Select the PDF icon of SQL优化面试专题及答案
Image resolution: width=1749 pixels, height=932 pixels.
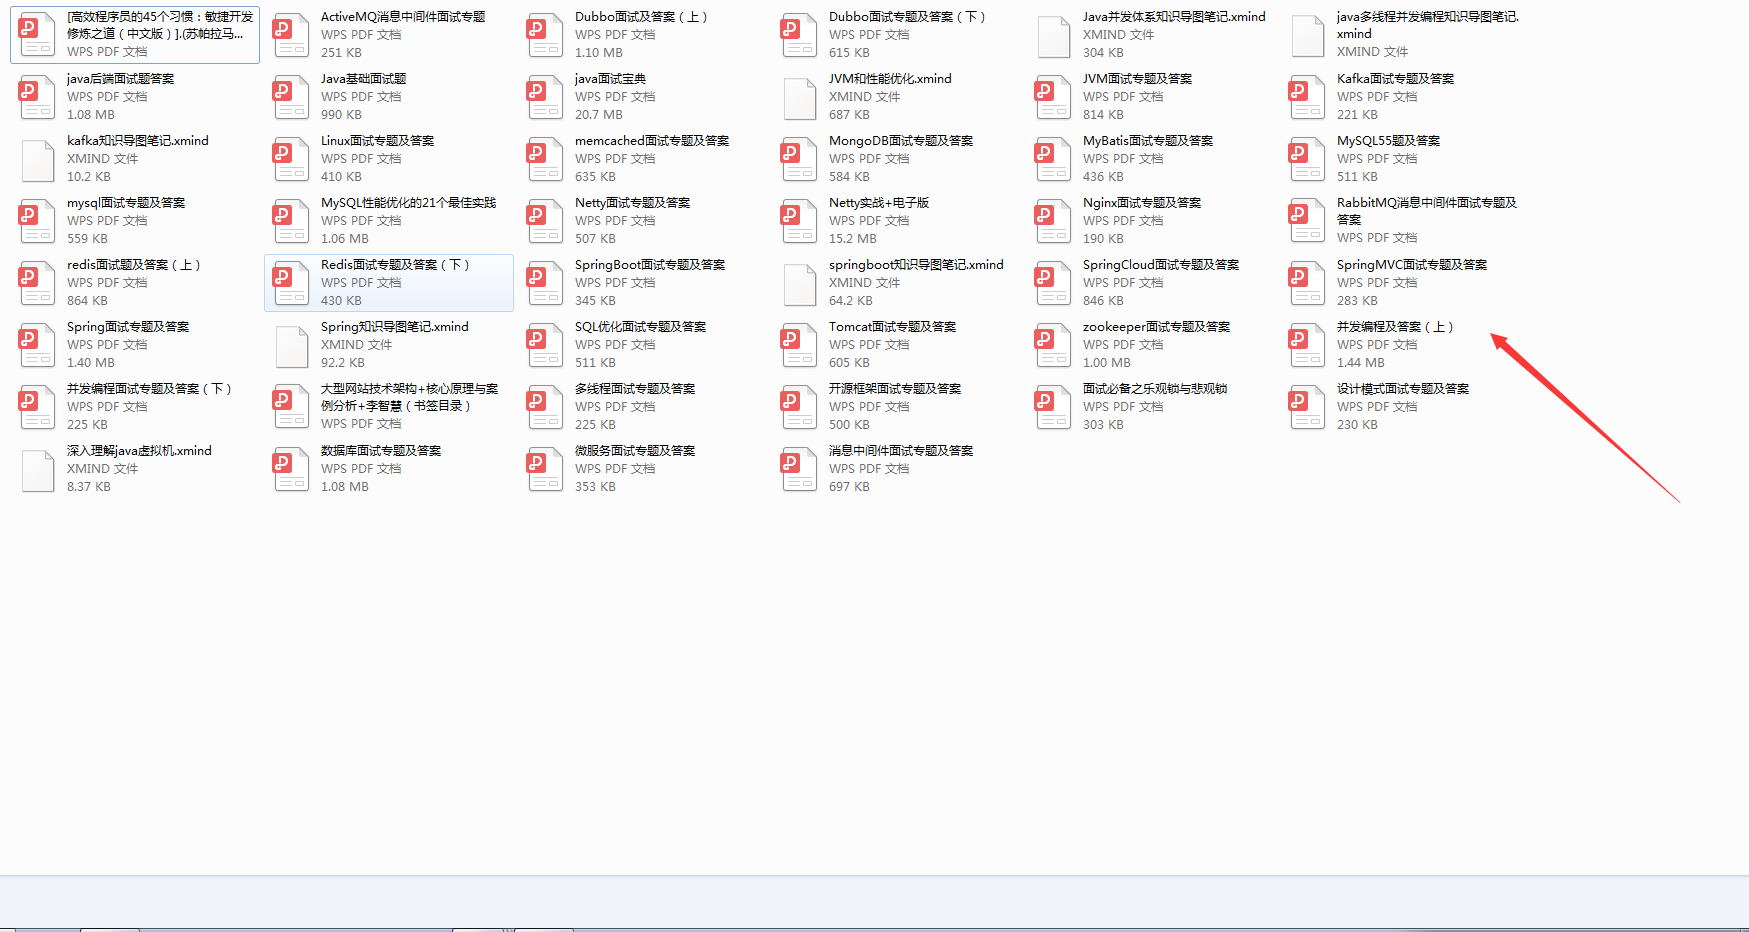pos(545,345)
